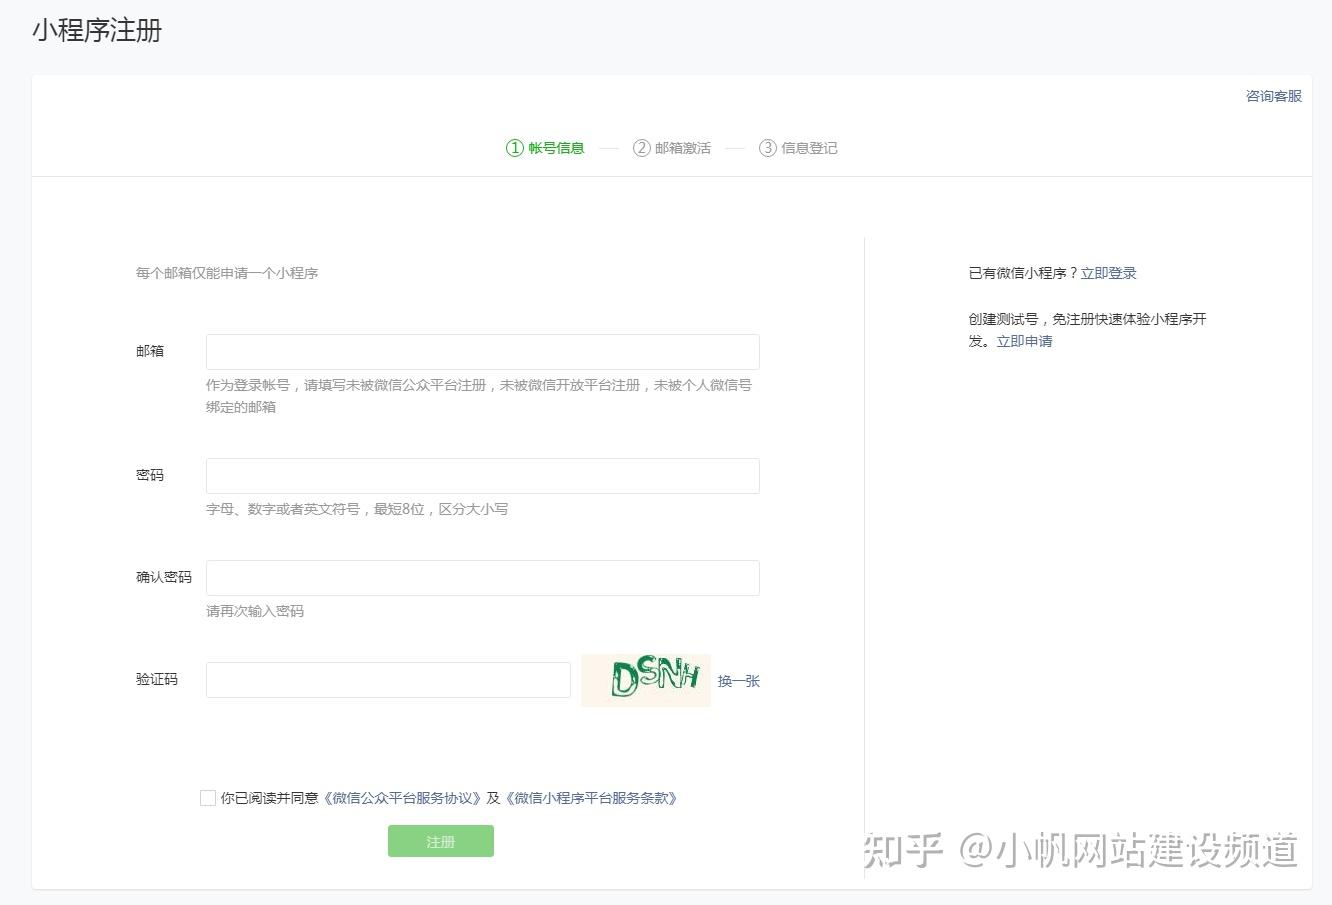The width and height of the screenshot is (1332, 905).
Task: Click the 小程序注册 page title
Action: pos(97,31)
